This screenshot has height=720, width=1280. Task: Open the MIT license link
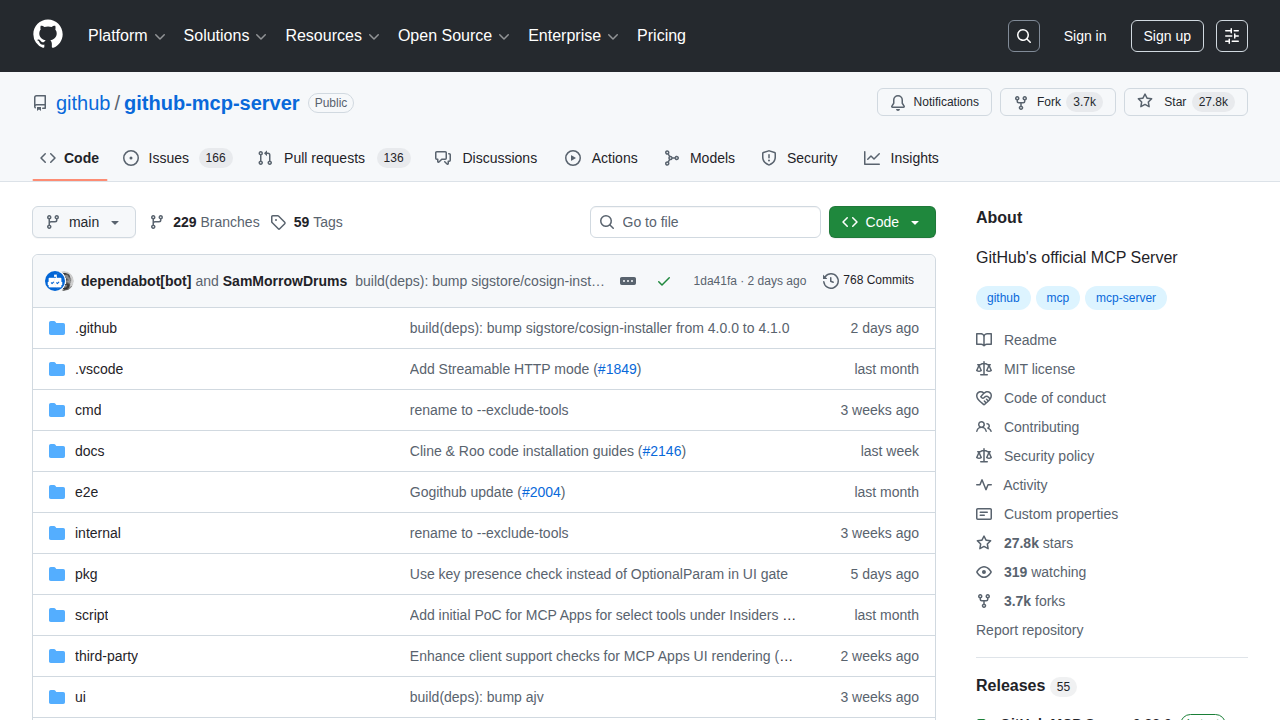point(1039,369)
